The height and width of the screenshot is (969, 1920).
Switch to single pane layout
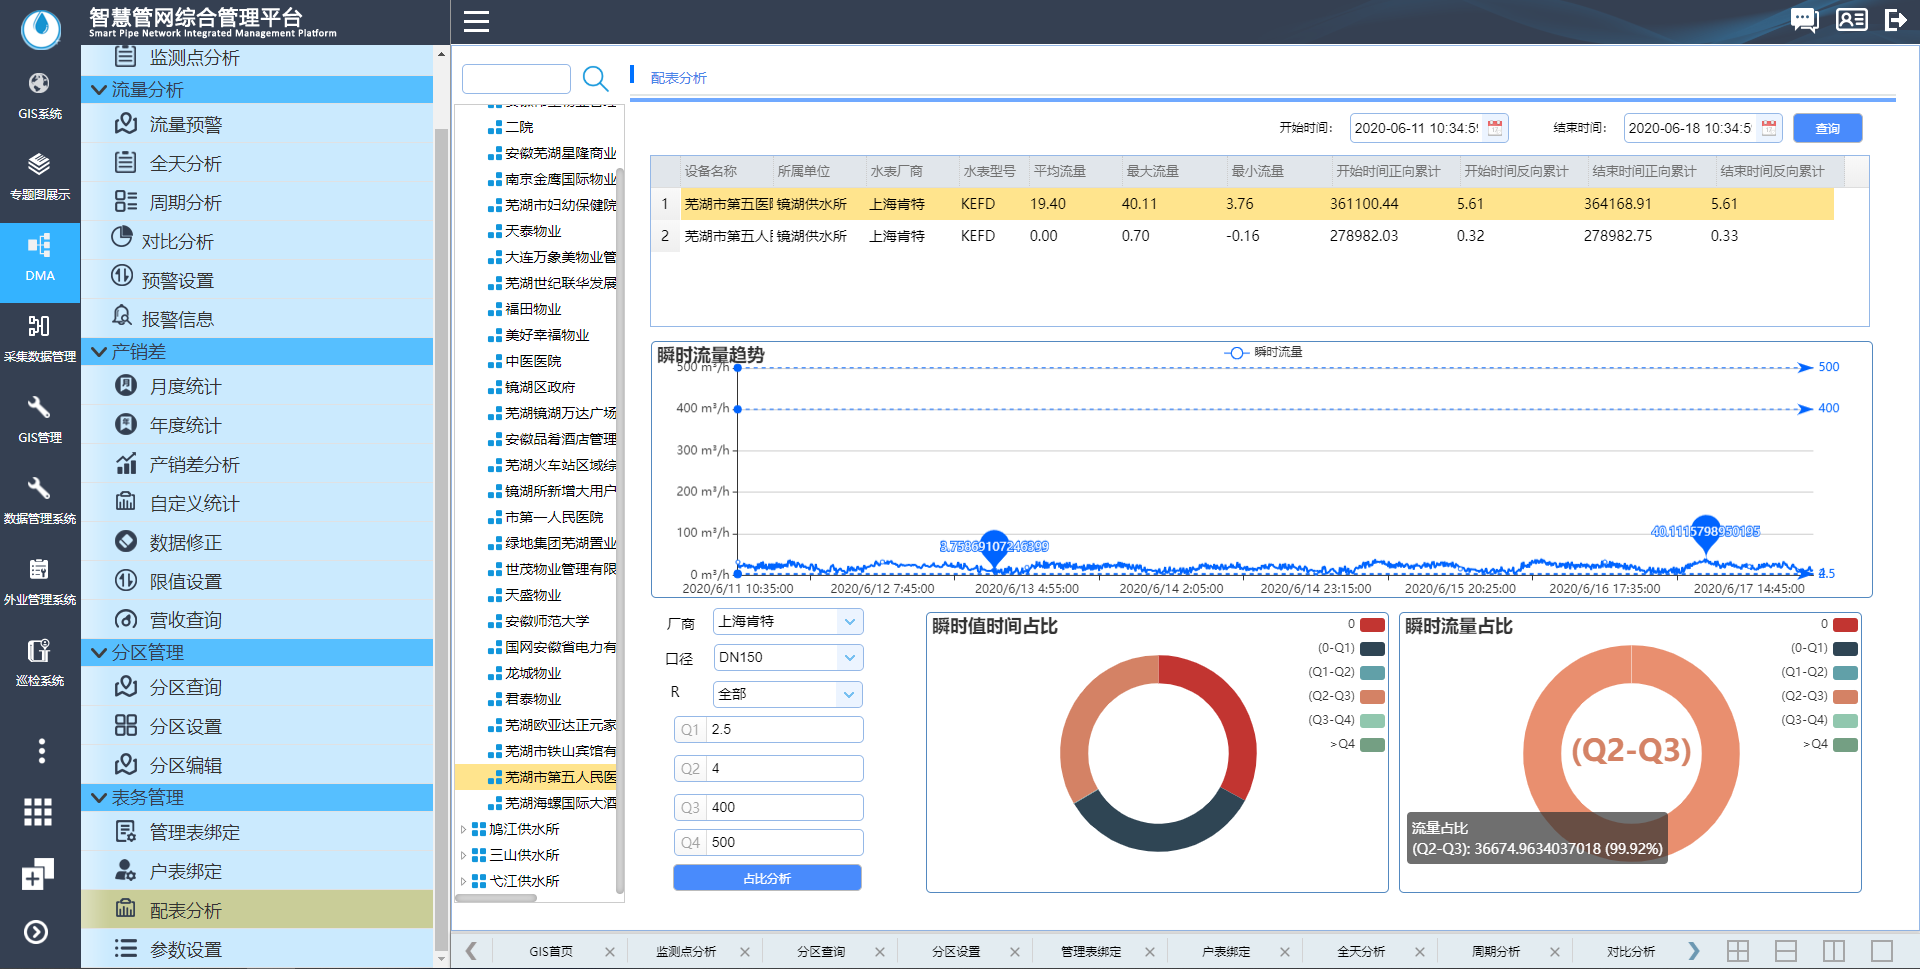click(x=1882, y=951)
